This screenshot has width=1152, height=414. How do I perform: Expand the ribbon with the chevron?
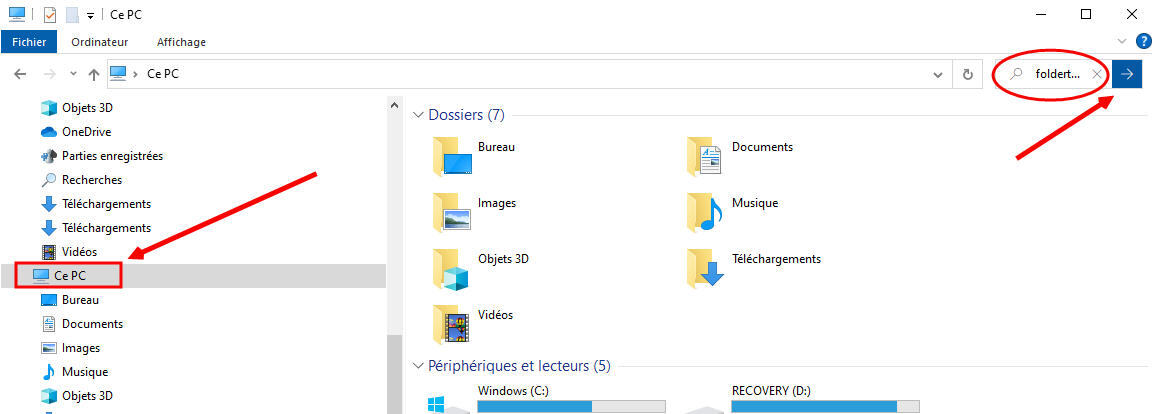pos(1122,41)
